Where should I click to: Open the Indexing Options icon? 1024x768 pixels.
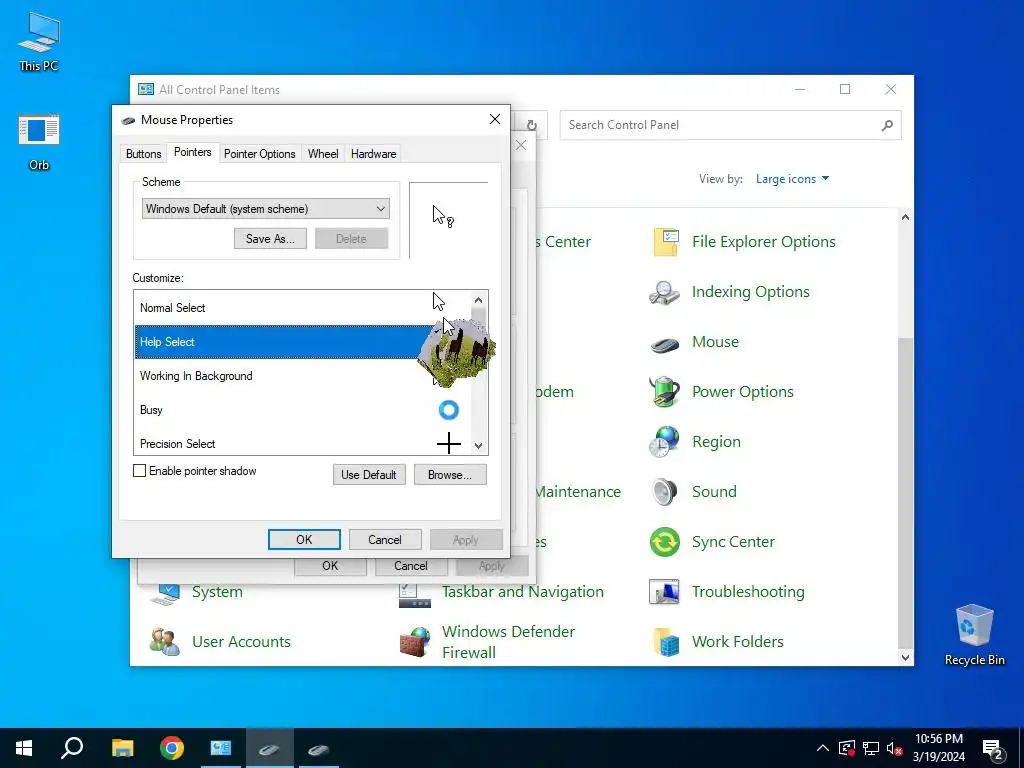(x=664, y=292)
